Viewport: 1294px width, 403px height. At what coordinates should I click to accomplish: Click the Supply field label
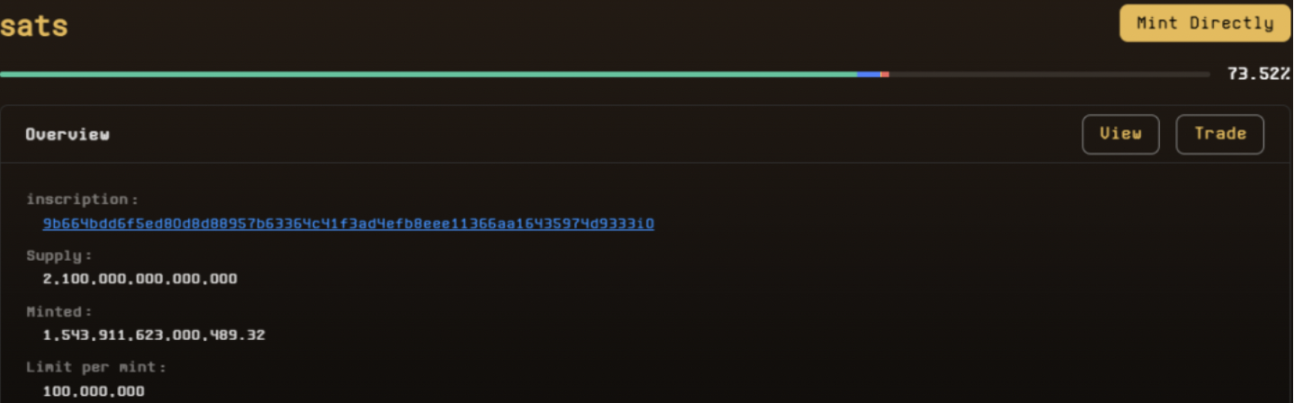(59, 255)
